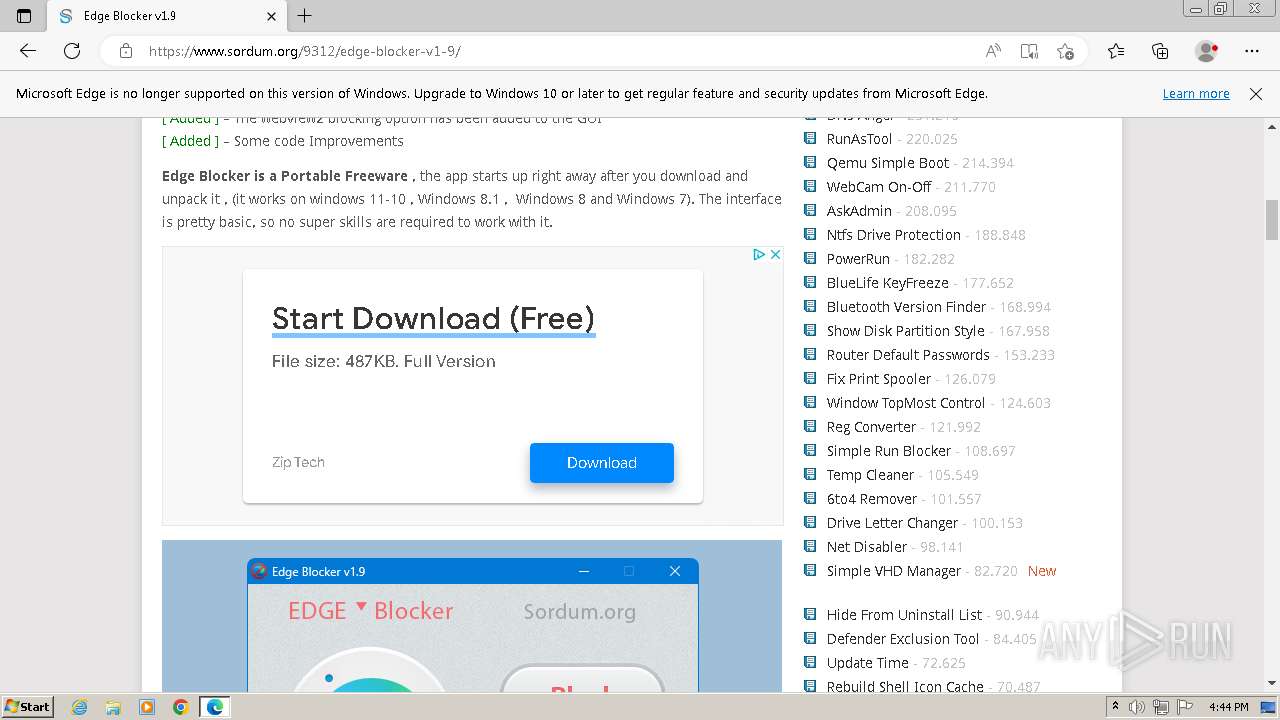Open Reg Converter link
1280x720 pixels.
871,427
